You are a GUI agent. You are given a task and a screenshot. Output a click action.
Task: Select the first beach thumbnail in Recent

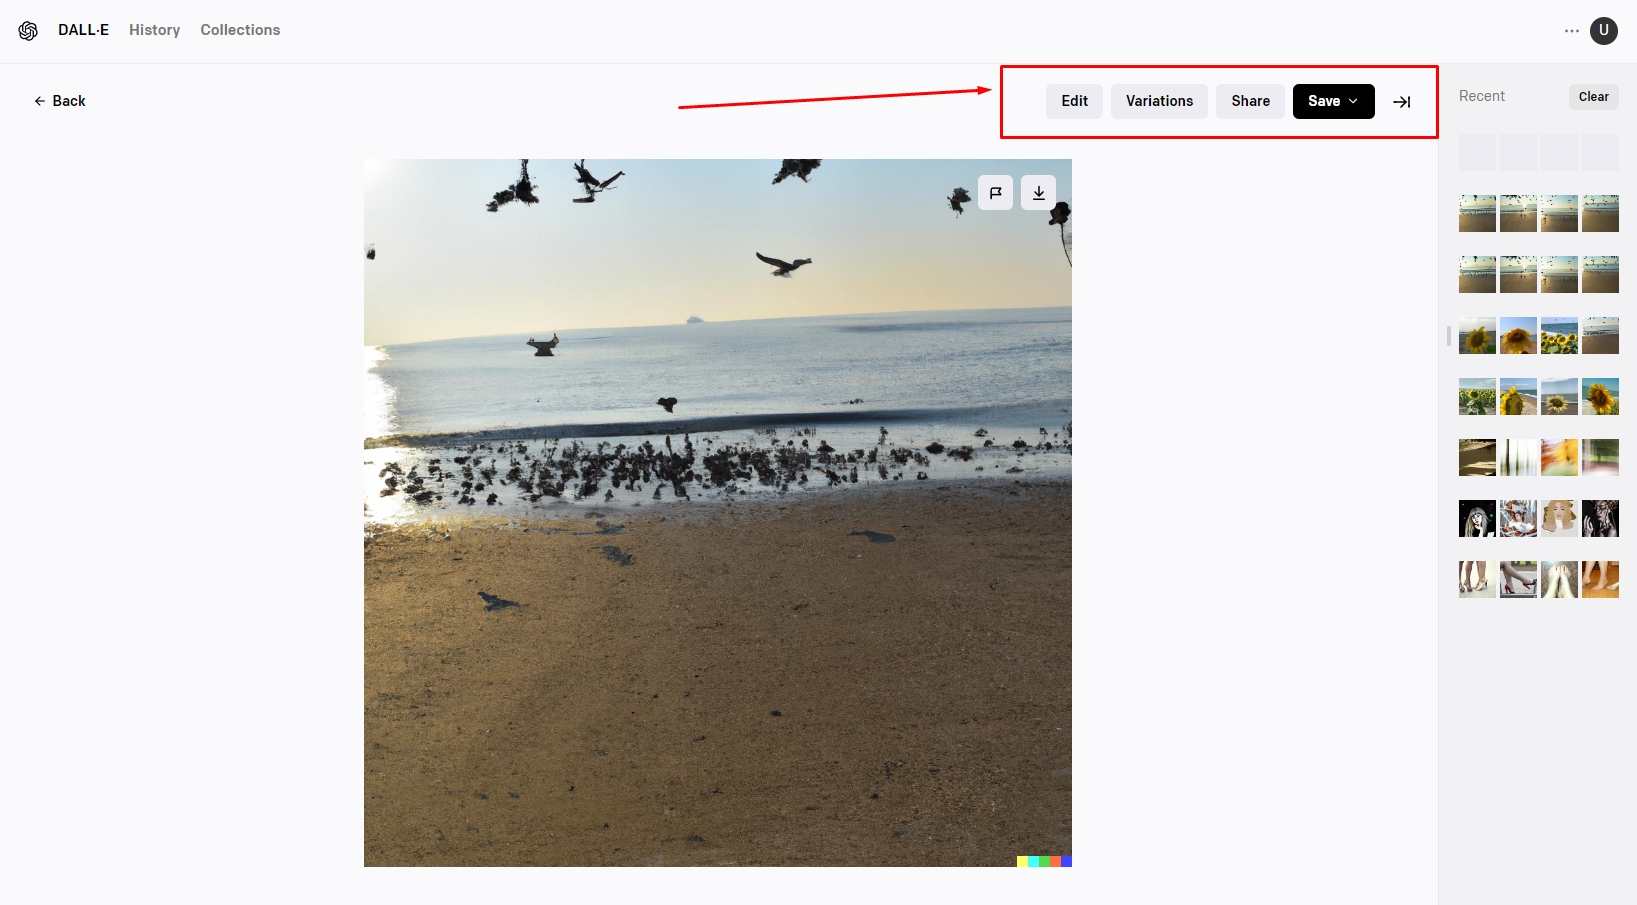pyautogui.click(x=1477, y=214)
